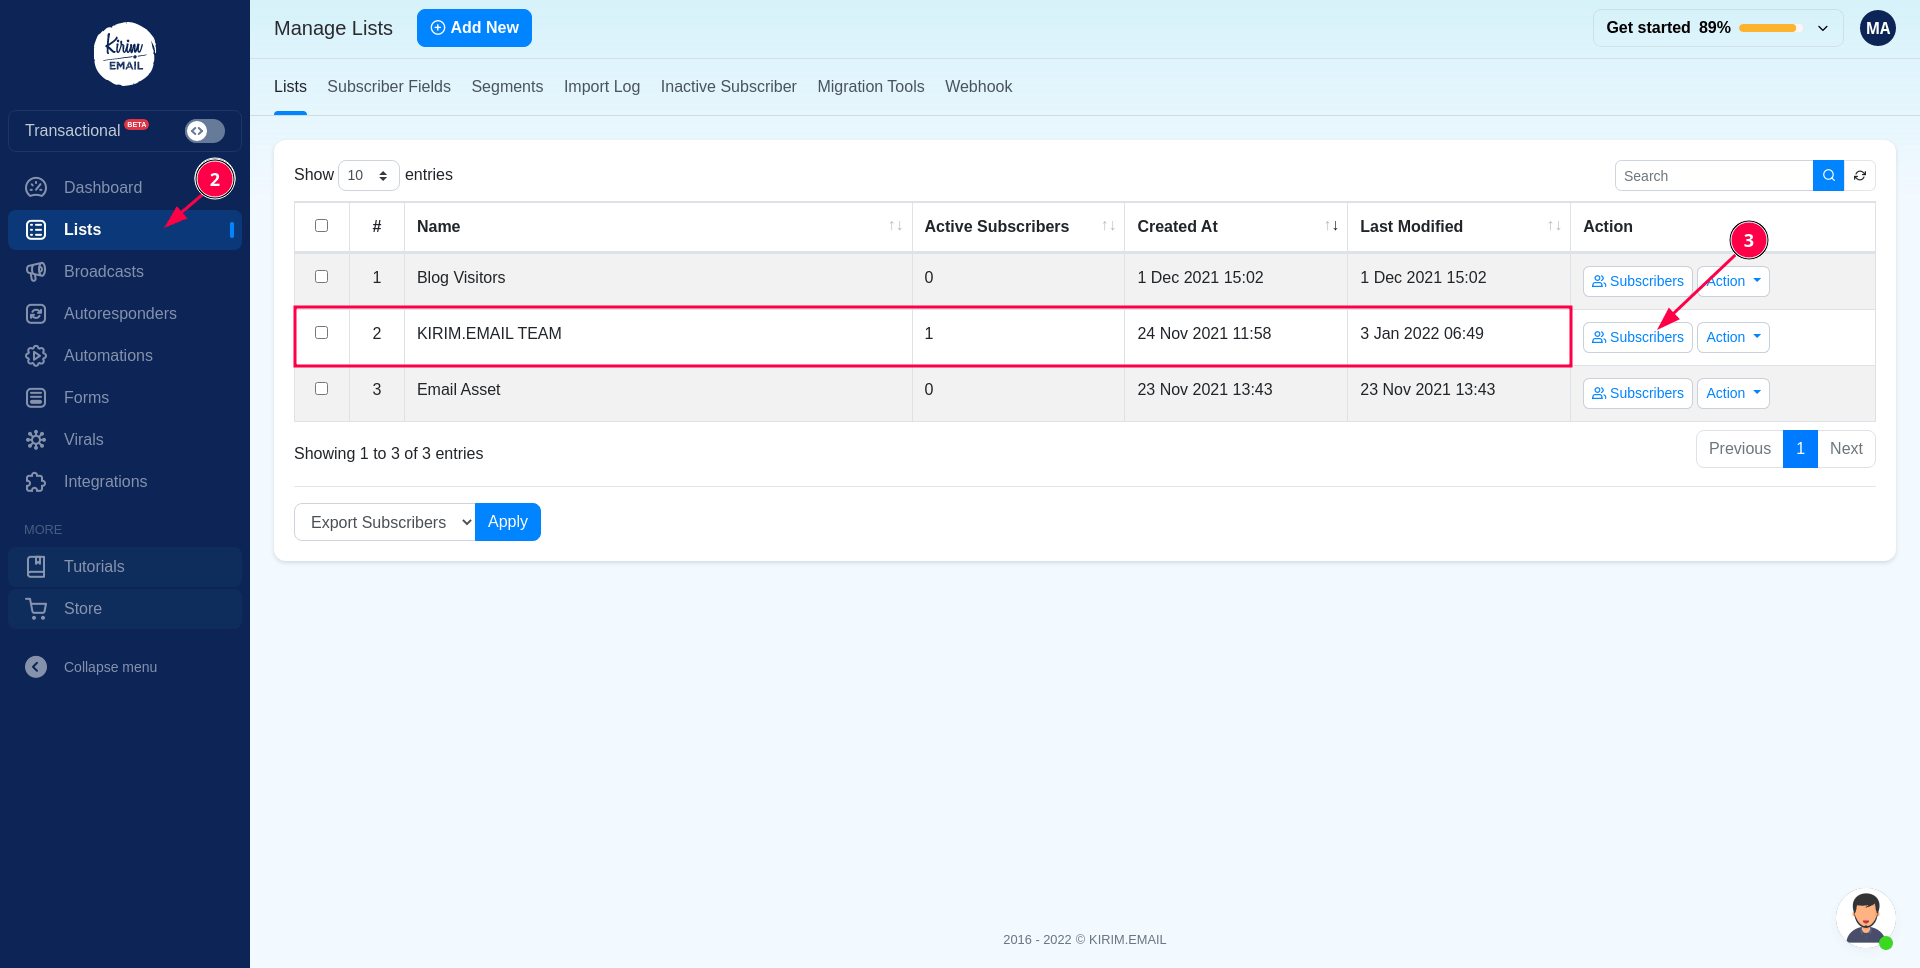Switch to the Segments tab
This screenshot has height=968, width=1920.
(x=507, y=87)
